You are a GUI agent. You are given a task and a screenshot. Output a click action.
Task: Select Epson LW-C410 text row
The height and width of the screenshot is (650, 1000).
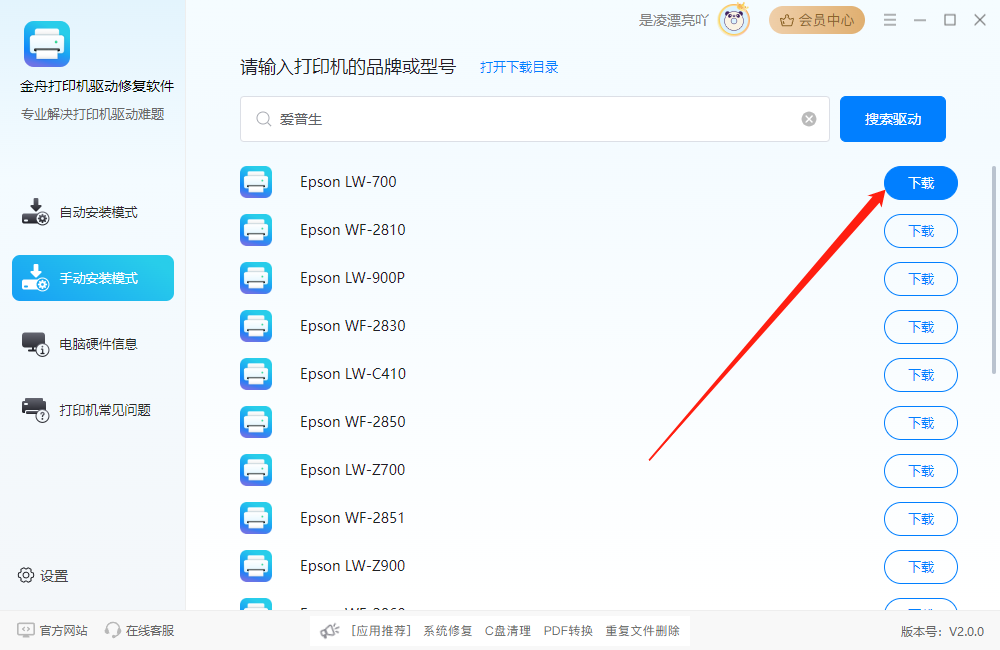click(x=353, y=374)
